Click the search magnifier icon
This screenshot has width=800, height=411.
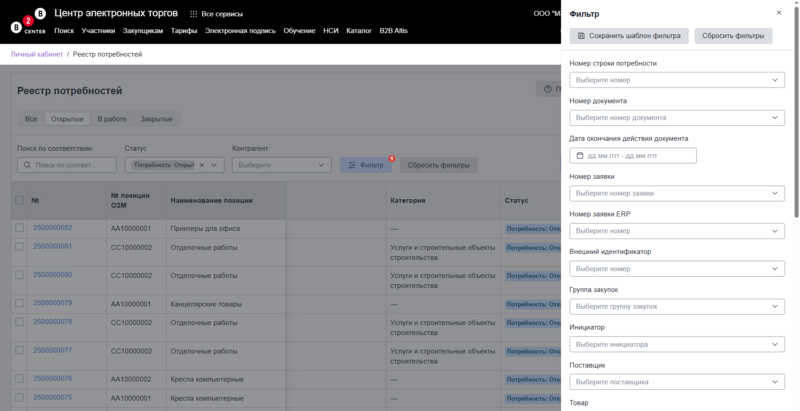(27, 165)
